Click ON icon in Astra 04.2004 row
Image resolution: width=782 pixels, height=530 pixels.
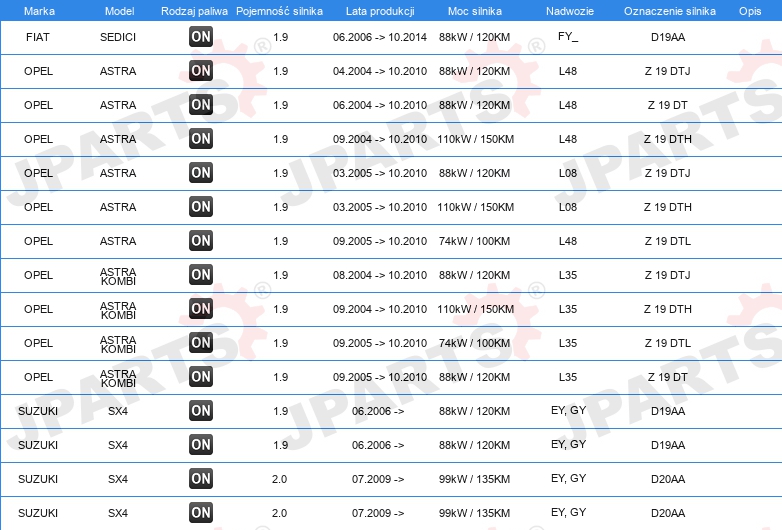[x=201, y=70]
